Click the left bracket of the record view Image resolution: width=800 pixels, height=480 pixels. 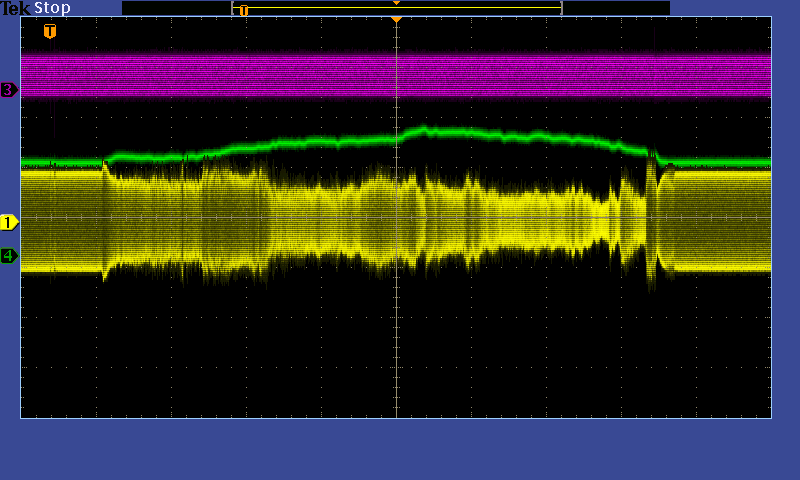233,8
